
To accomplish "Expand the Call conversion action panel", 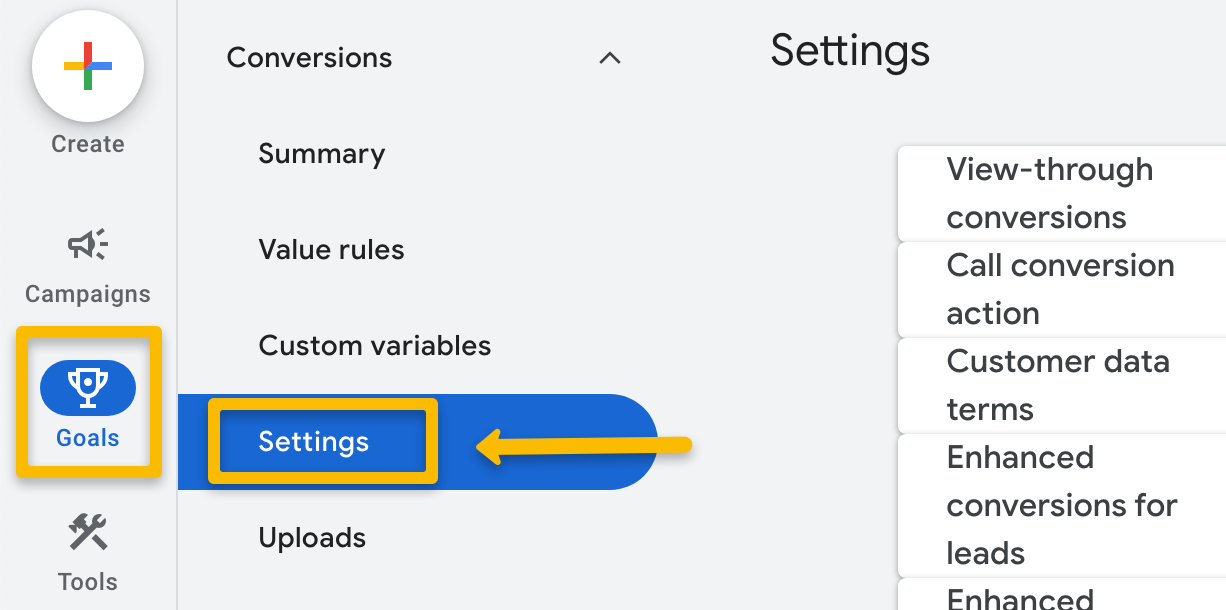I will pos(1060,289).
